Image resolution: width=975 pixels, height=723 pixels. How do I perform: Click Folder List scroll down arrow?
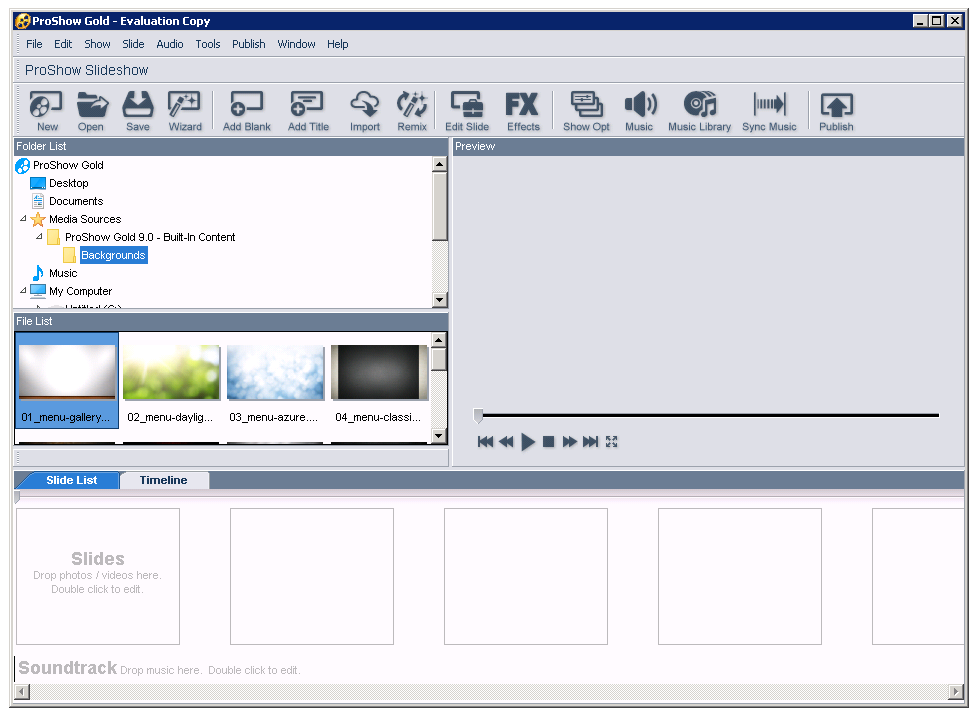point(440,300)
